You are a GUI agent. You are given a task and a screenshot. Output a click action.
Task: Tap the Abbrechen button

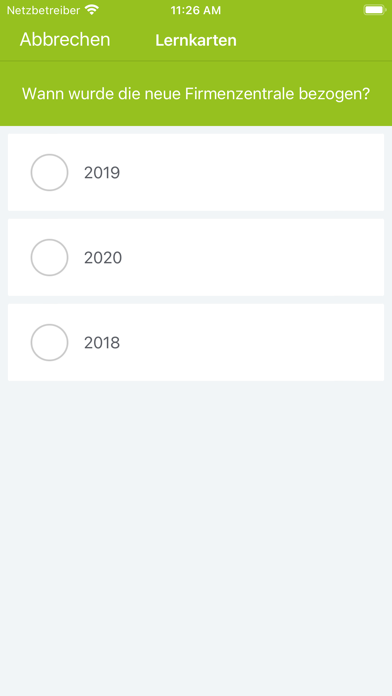tap(65, 40)
